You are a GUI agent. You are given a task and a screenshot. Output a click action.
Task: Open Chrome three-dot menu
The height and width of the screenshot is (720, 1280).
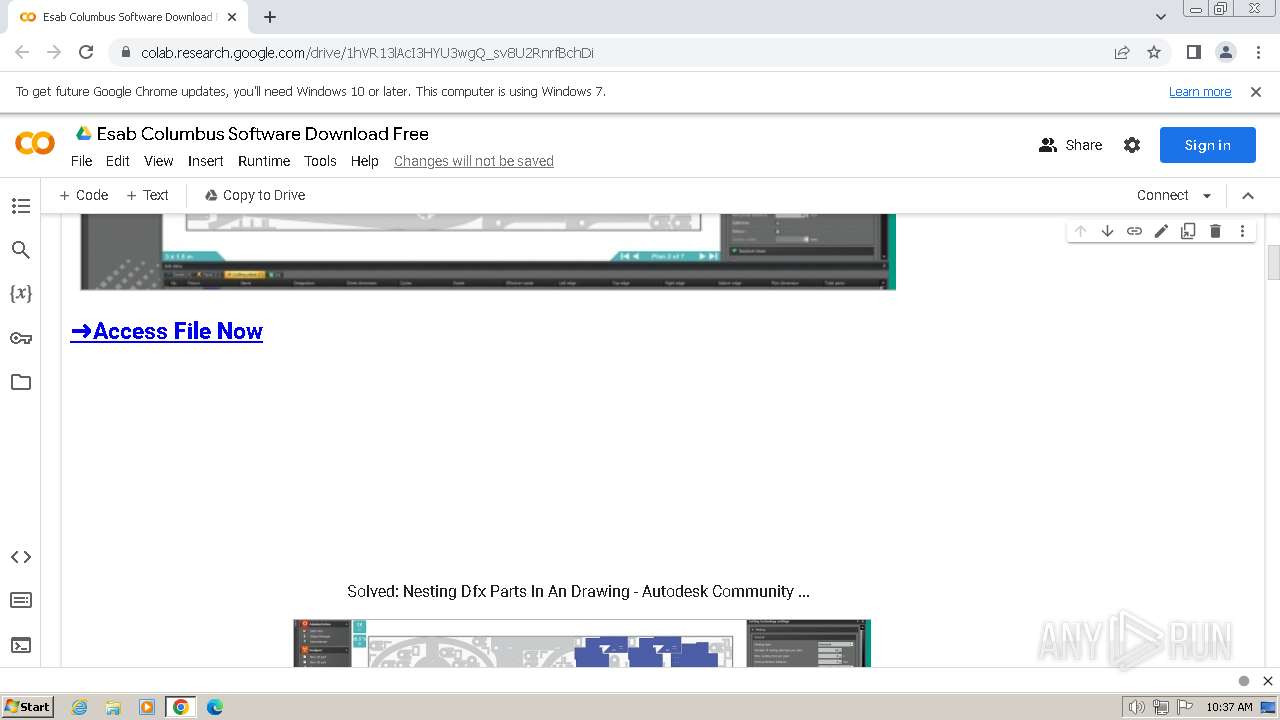[x=1257, y=52]
